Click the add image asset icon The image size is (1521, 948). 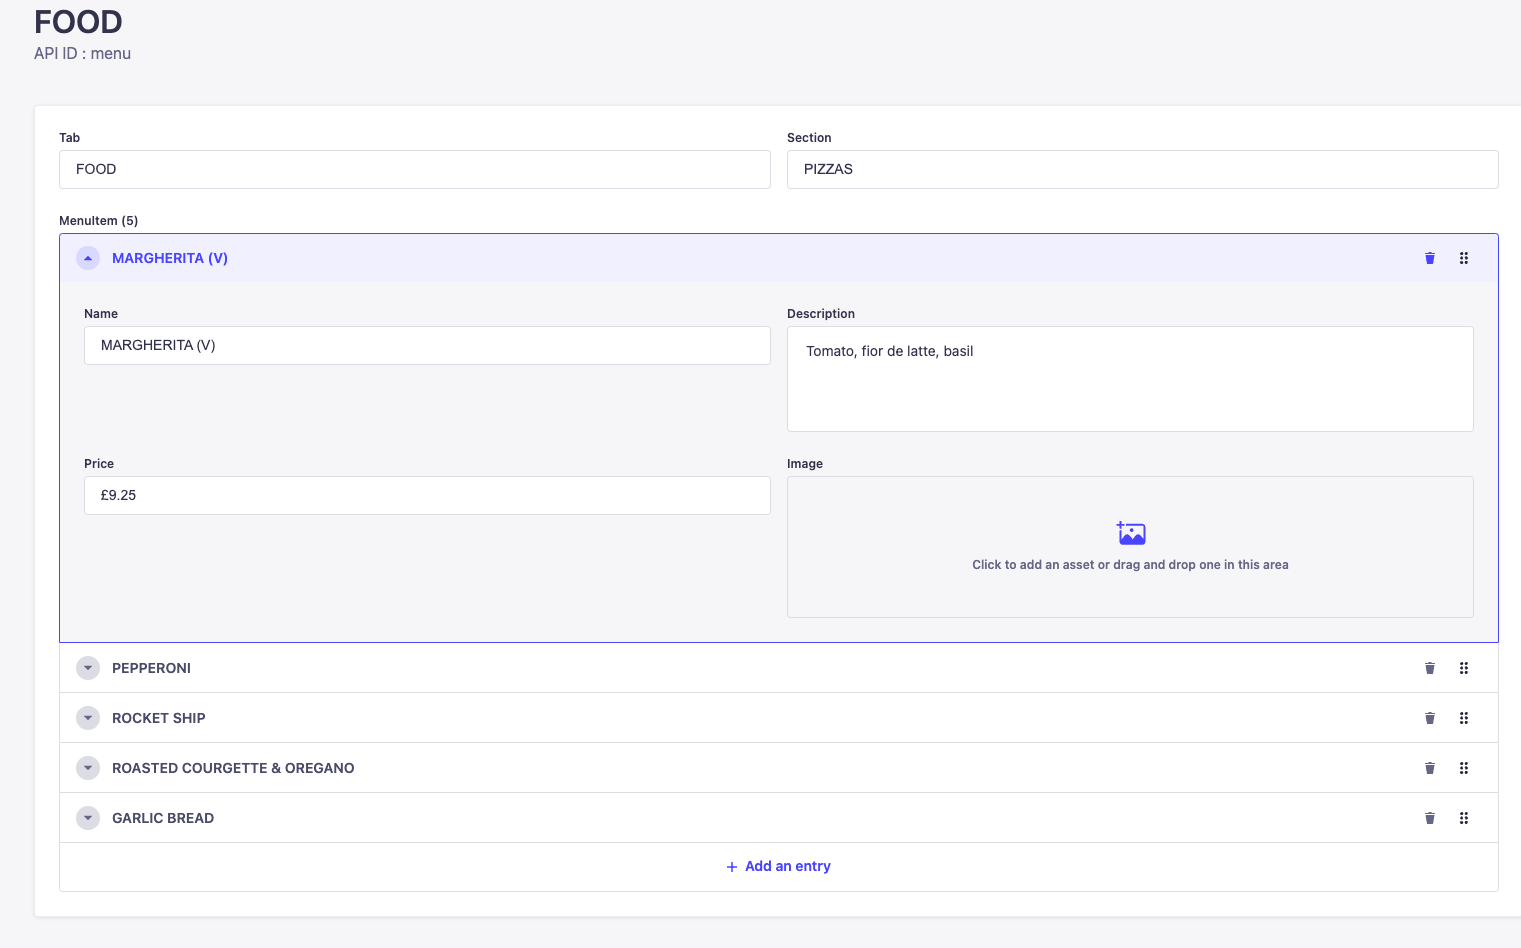click(1131, 533)
